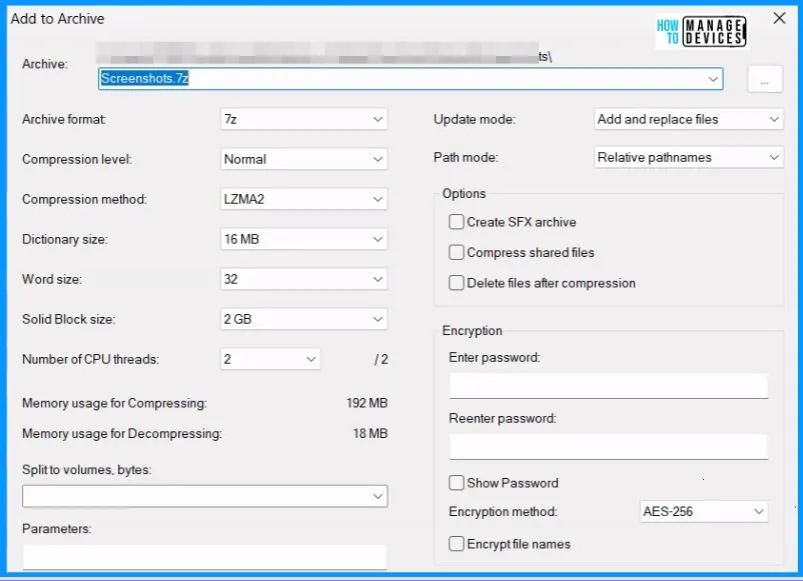Viewport: 803px width, 581px height.
Task: Open Number of CPU threads dropdown
Action: (x=270, y=359)
